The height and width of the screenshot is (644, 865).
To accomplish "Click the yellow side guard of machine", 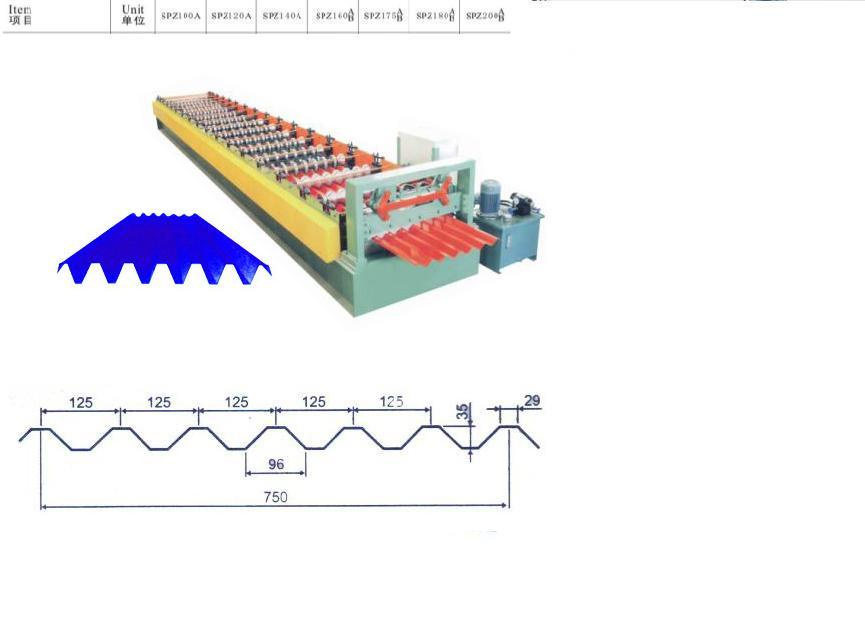I will tap(250, 183).
